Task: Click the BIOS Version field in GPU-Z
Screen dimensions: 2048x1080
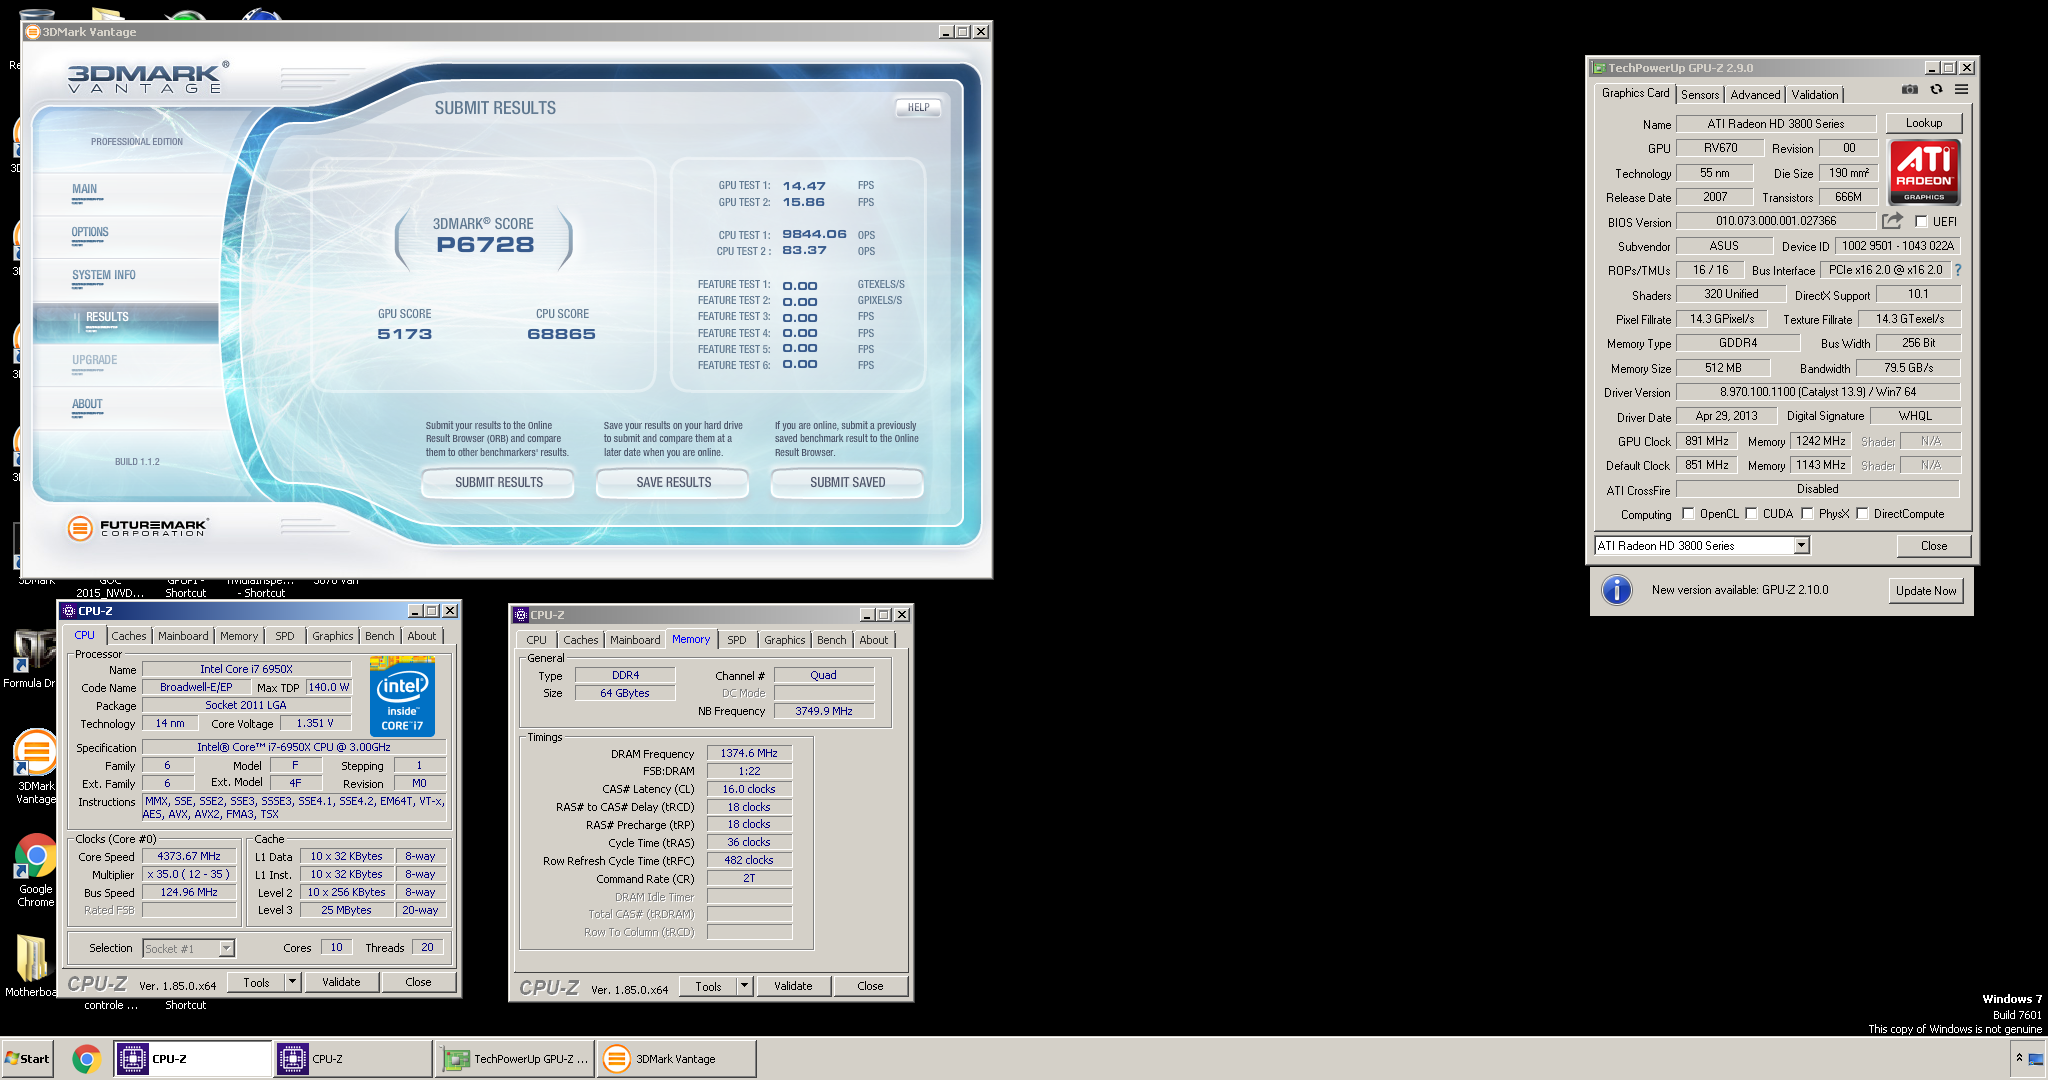Action: pyautogui.click(x=1776, y=221)
